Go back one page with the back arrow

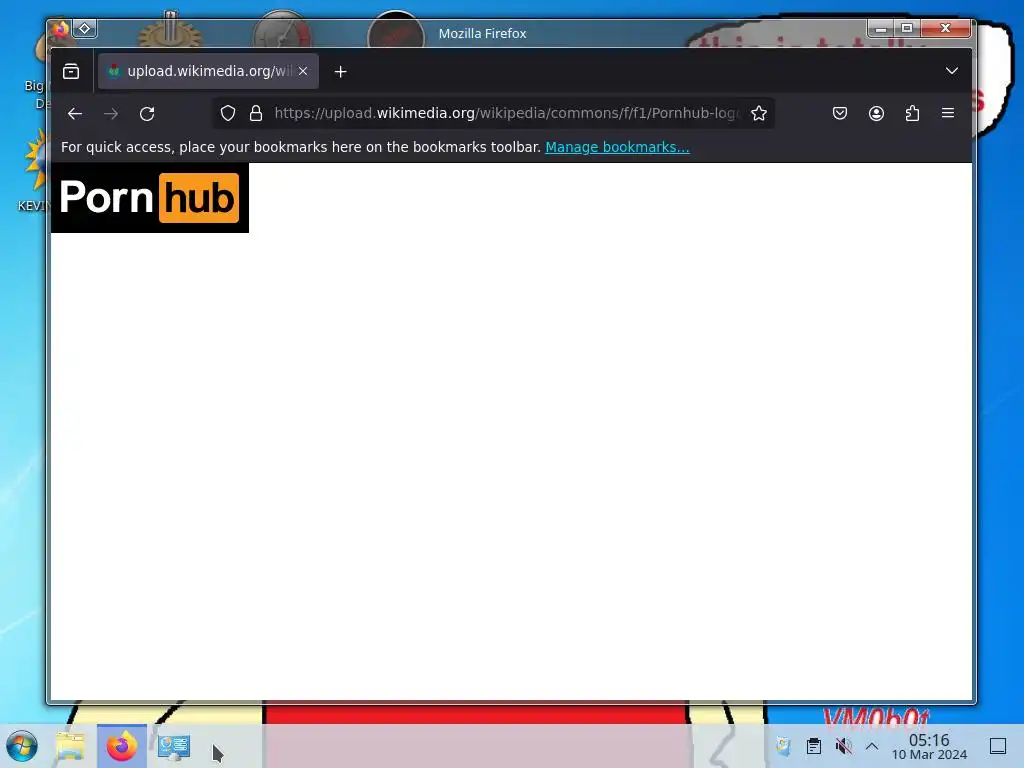pos(74,114)
